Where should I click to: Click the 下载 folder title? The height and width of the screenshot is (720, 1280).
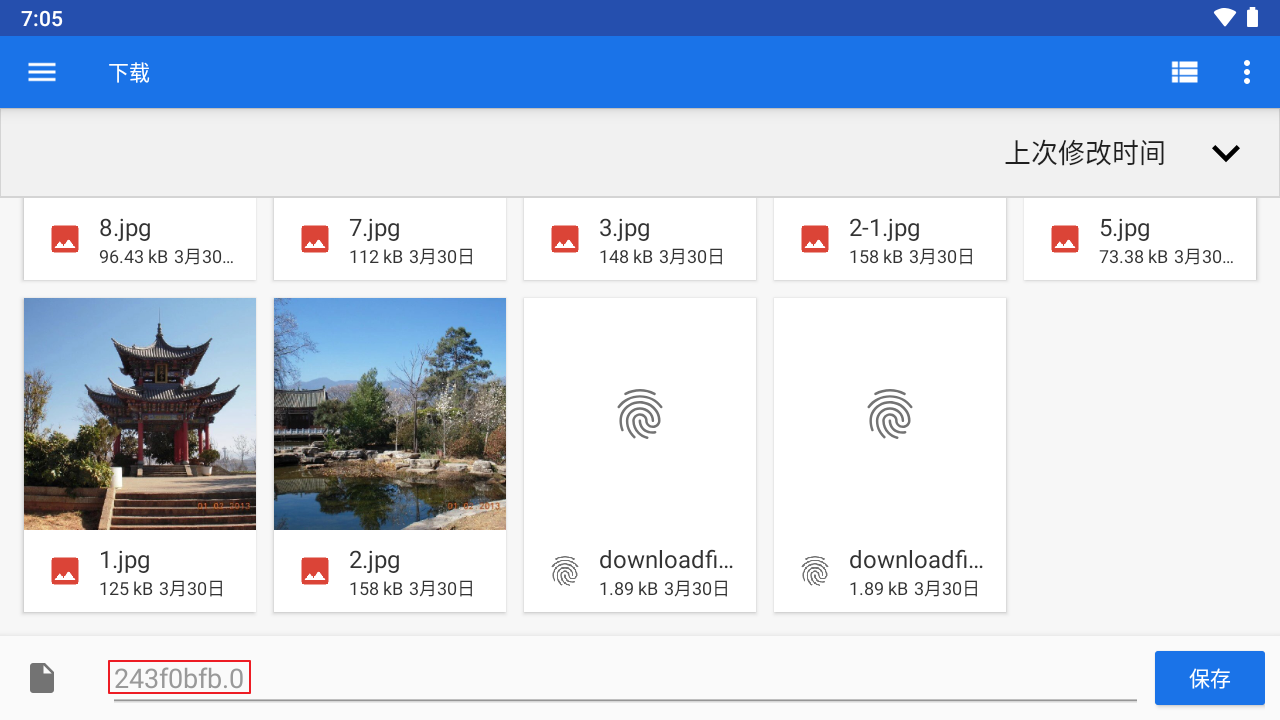(x=129, y=73)
